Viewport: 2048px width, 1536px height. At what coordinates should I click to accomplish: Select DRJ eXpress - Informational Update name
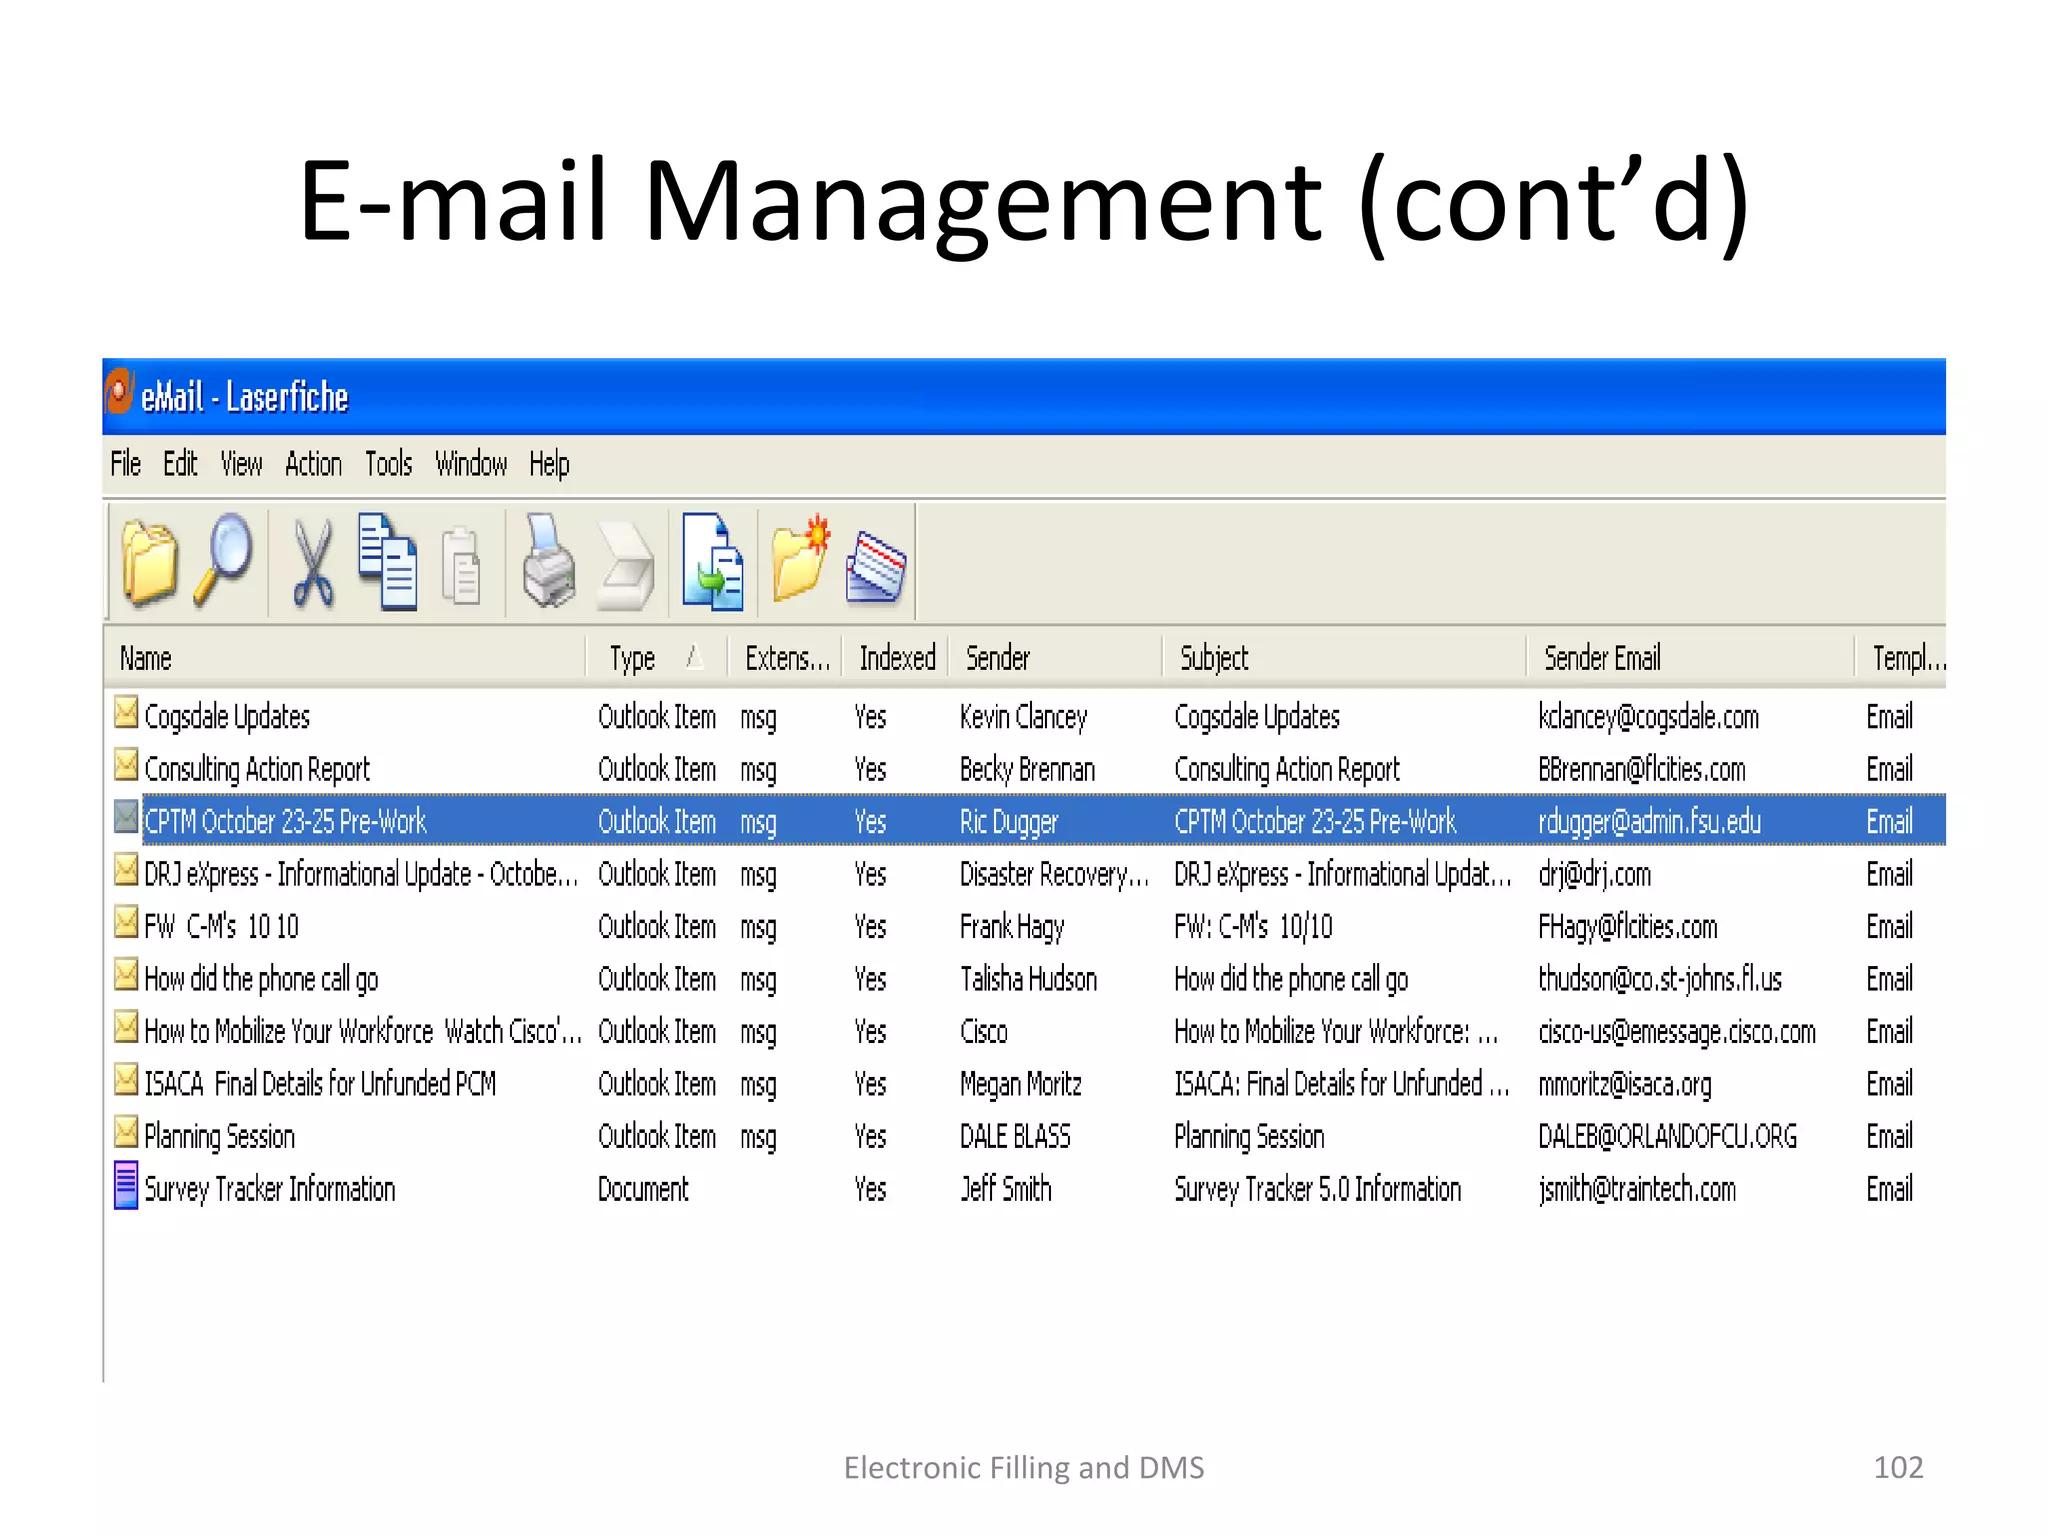[x=361, y=874]
